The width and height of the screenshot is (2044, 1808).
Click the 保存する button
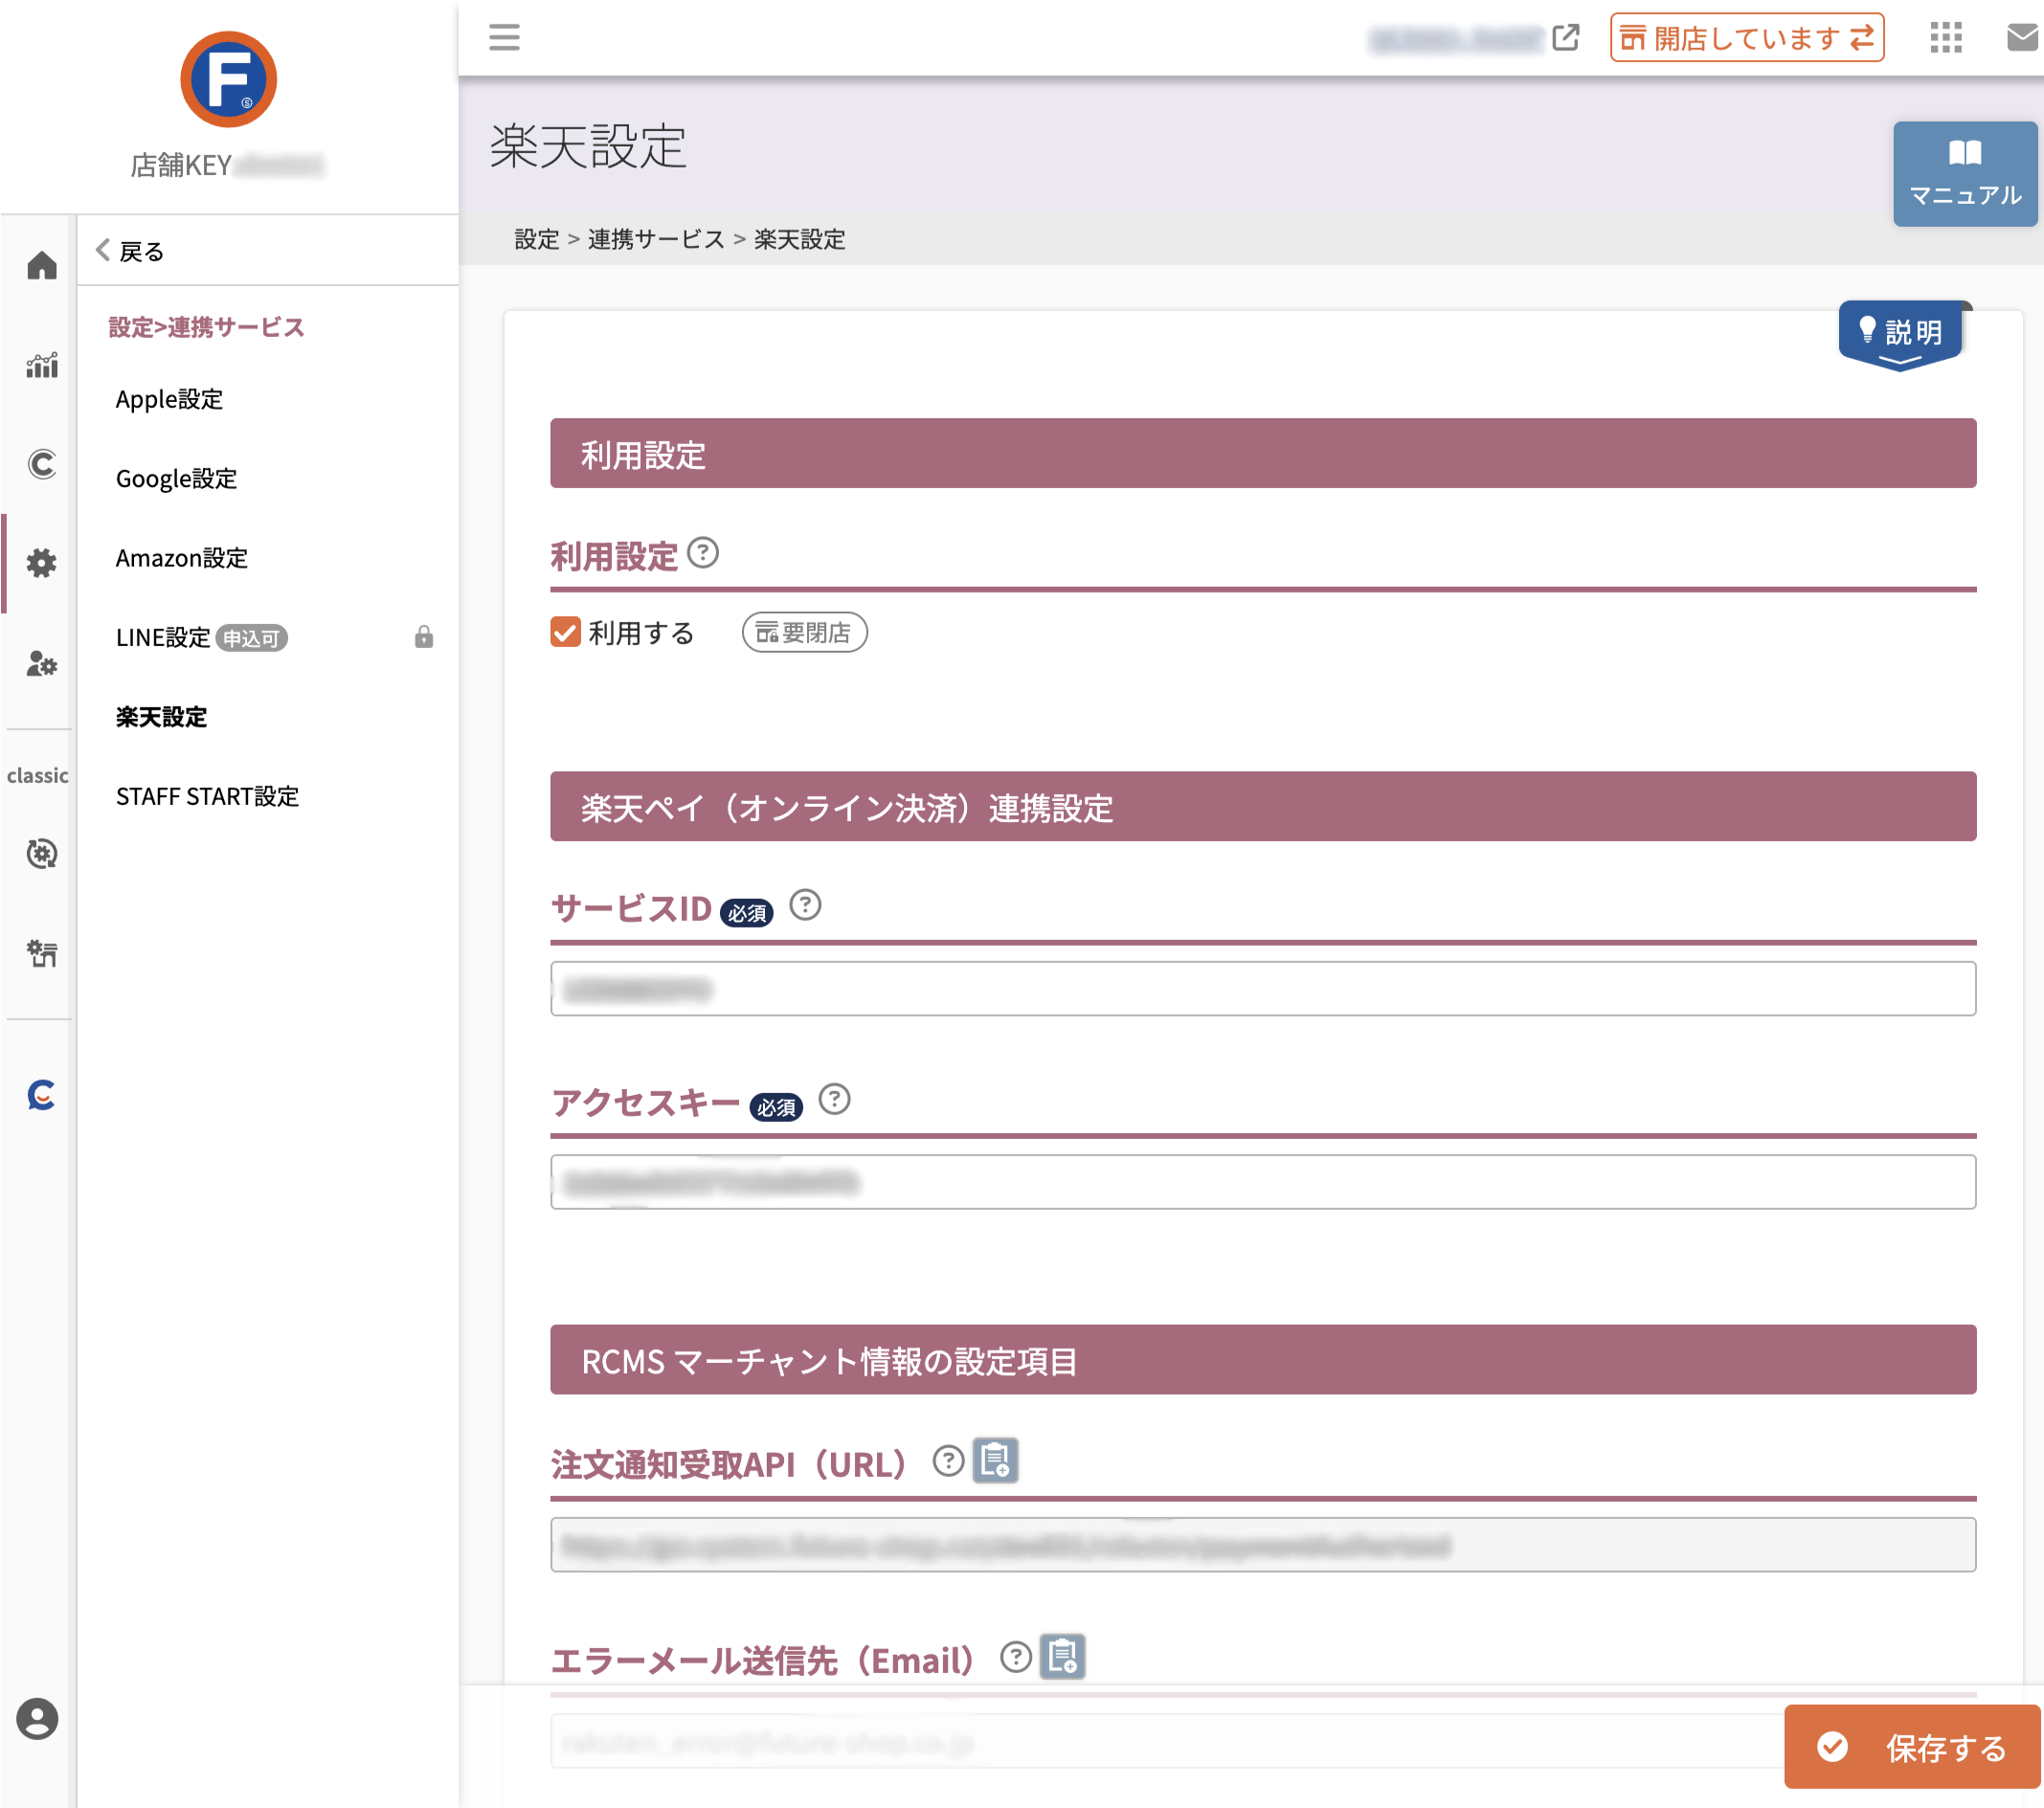(1912, 1747)
